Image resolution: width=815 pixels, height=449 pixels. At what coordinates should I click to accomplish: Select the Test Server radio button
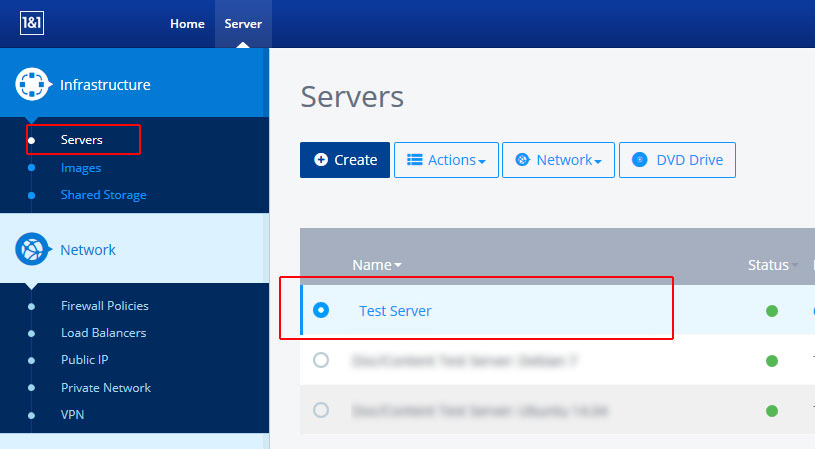click(x=321, y=310)
